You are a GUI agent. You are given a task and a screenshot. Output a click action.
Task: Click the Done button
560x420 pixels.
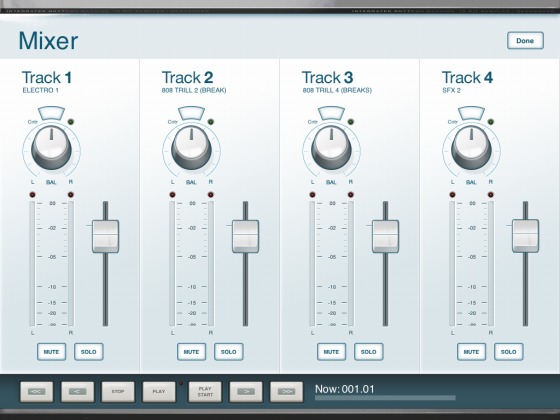tap(525, 41)
